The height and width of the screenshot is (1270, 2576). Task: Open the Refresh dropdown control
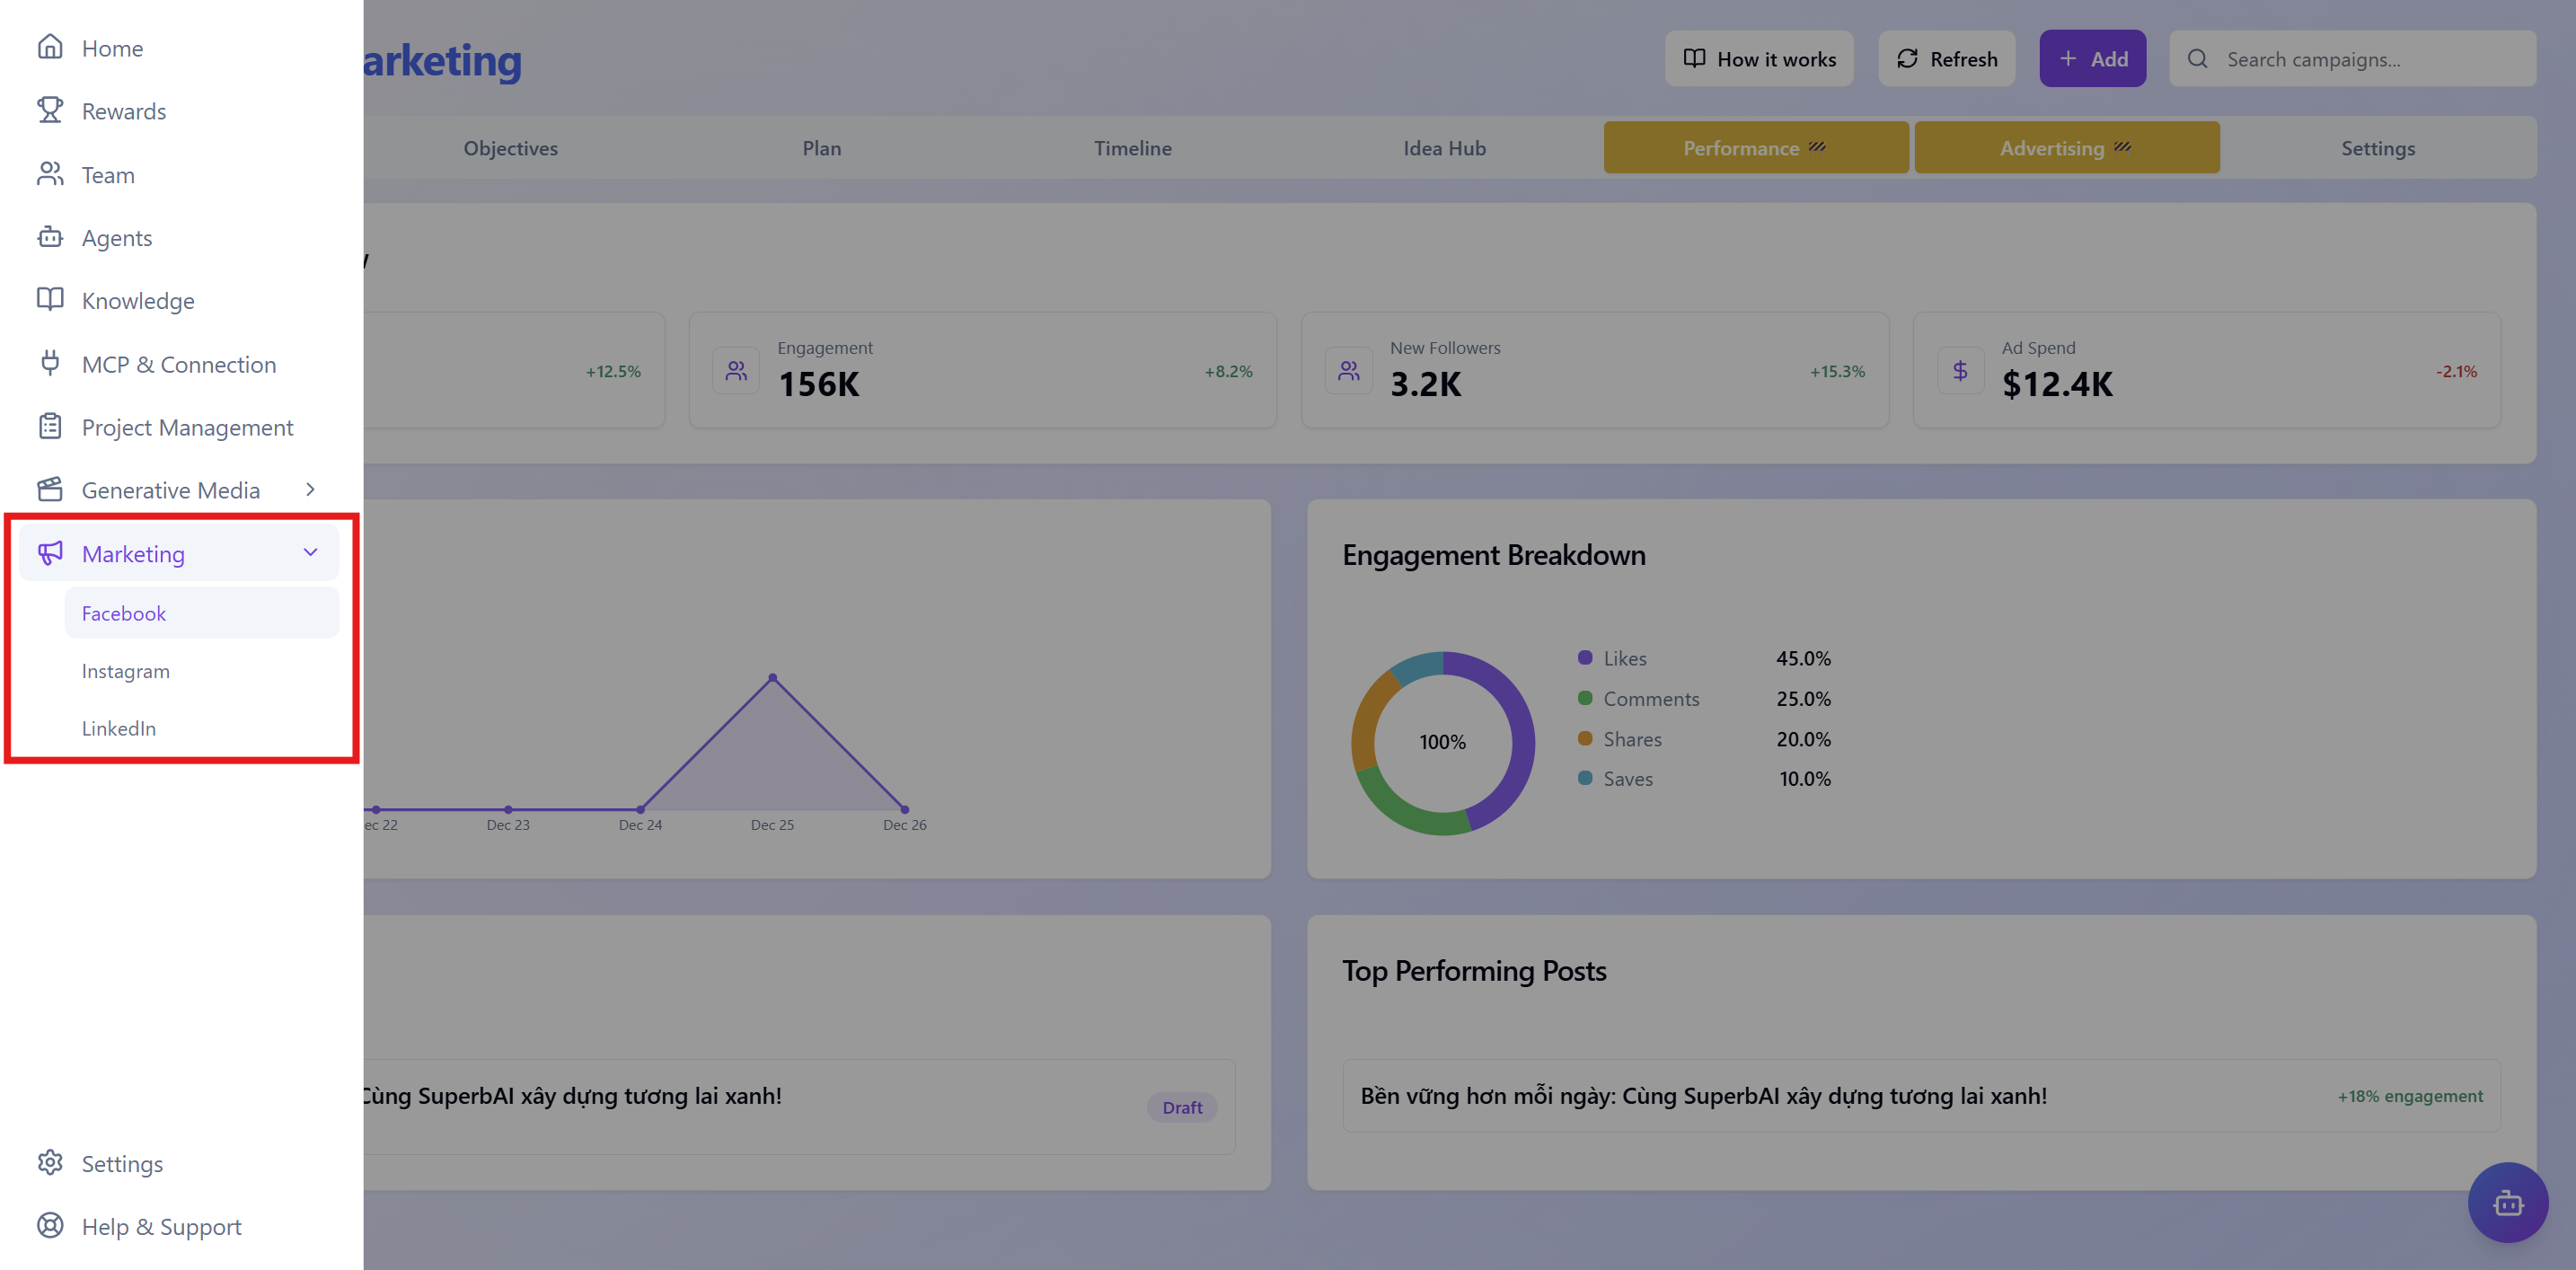1945,58
